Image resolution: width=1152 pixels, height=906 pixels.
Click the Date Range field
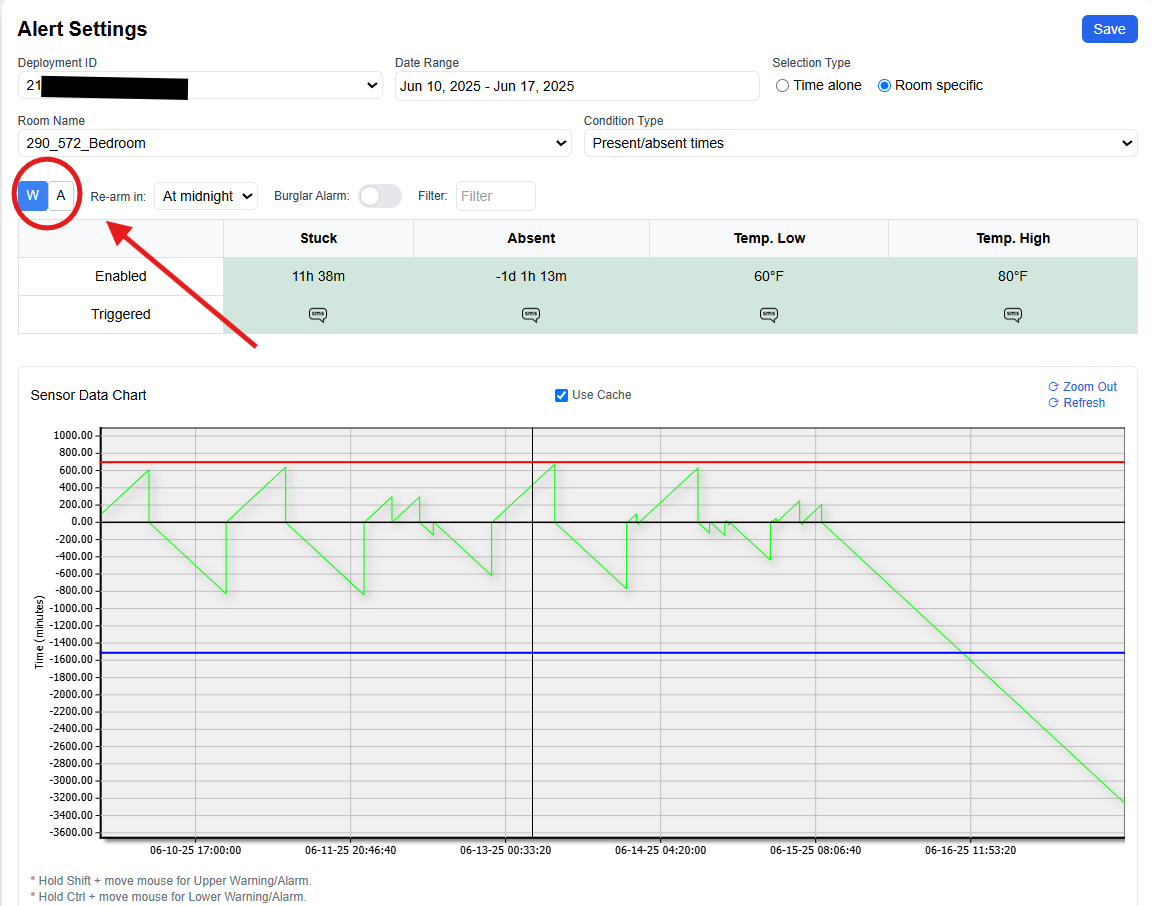[x=577, y=86]
